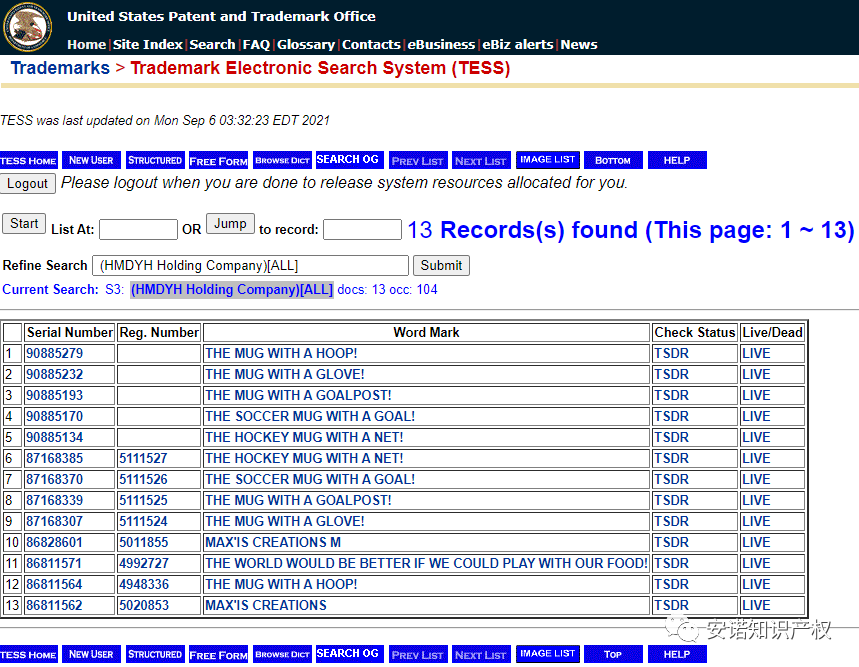The width and height of the screenshot is (859, 667).
Task: Click bottom Prev List button
Action: (418, 654)
